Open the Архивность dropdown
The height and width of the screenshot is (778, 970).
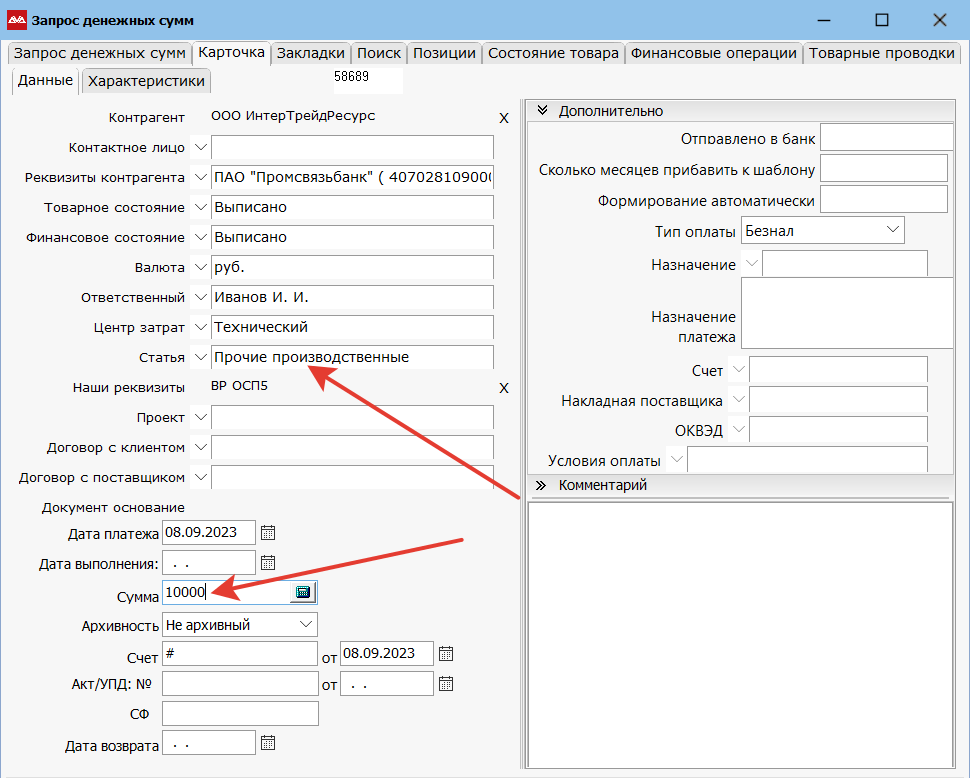click(x=305, y=624)
